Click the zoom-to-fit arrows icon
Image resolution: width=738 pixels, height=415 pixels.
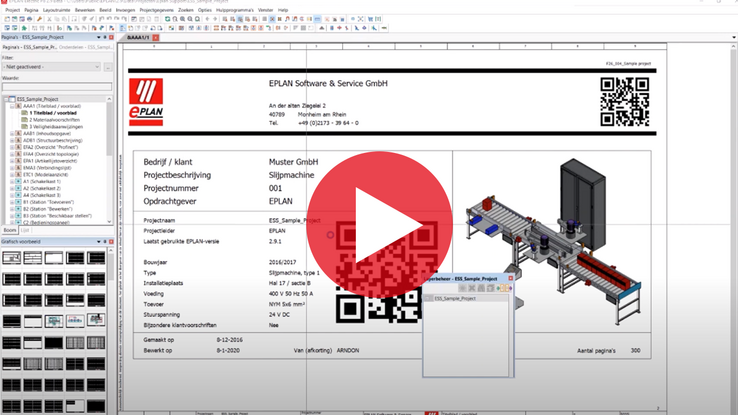tap(361, 19)
